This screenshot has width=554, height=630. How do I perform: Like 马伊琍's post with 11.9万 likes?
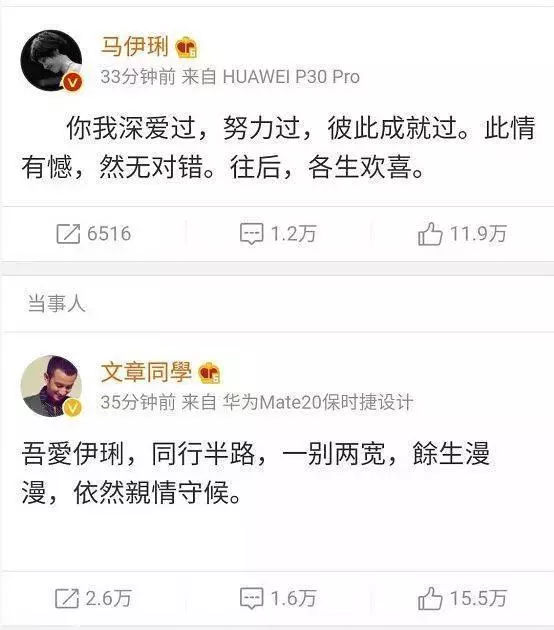(x=462, y=234)
